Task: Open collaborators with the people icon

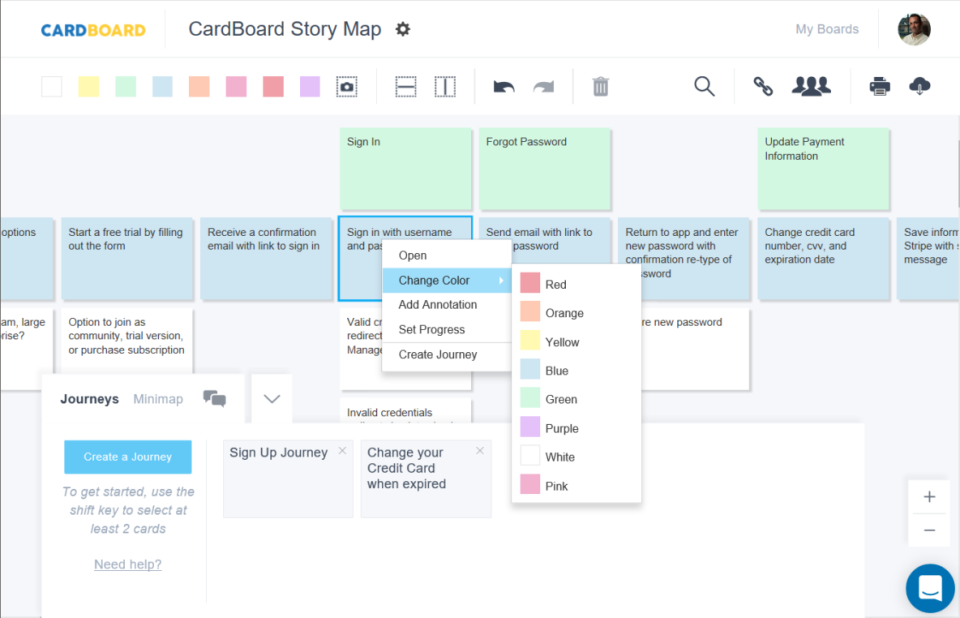Action: [811, 87]
